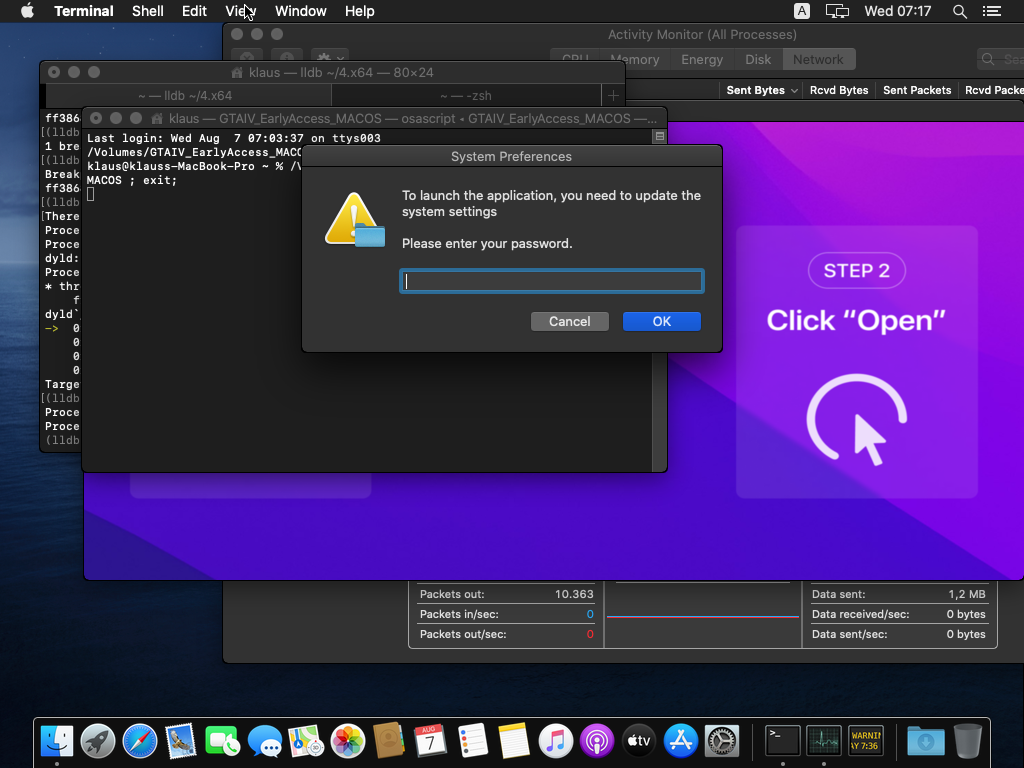Open the Window menu in menu bar

(300, 11)
